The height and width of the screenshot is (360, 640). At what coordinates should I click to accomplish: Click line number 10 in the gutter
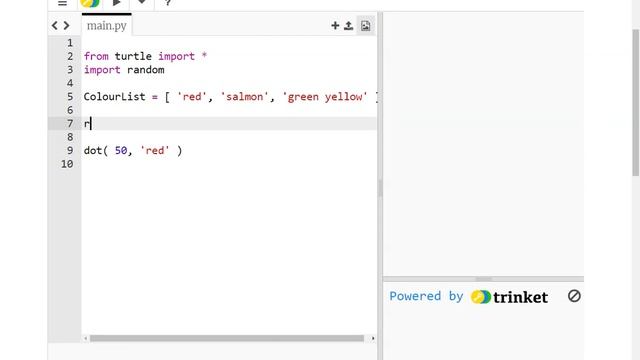pos(67,164)
